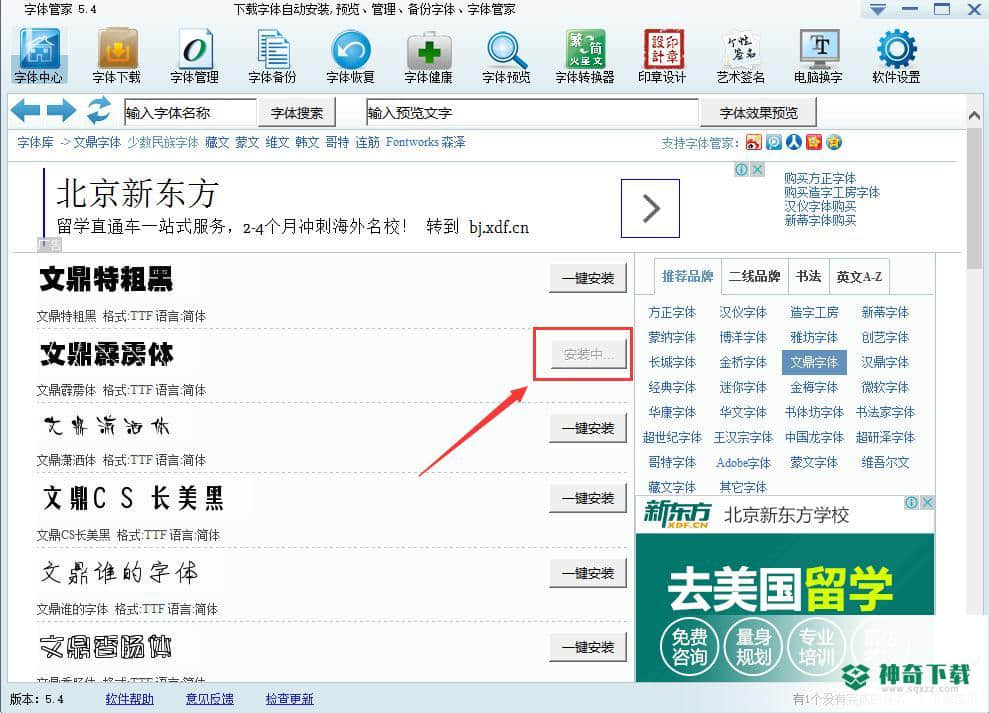Switch to the 书法 tab
This screenshot has width=989, height=713.
pos(808,276)
